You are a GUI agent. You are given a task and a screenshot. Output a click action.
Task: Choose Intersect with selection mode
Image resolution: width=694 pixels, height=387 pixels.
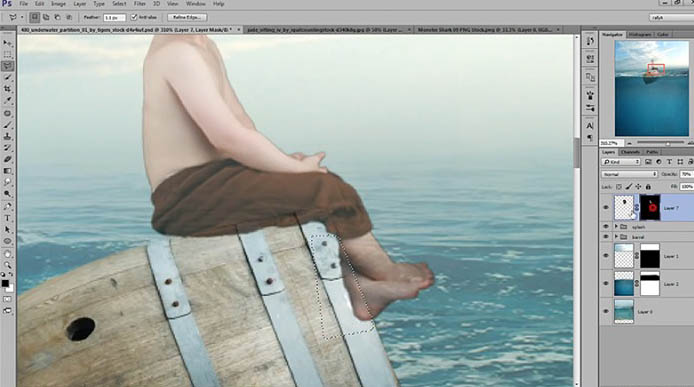69,17
